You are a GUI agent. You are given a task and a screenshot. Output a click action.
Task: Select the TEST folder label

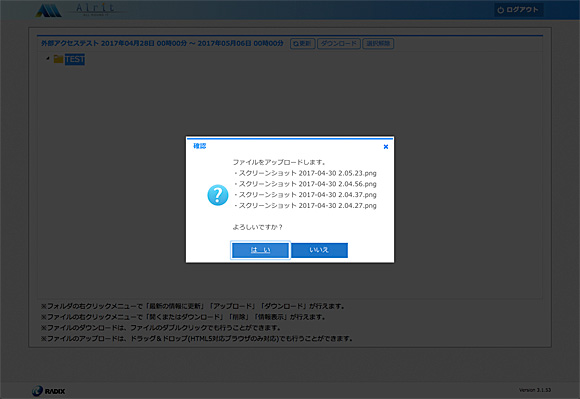(x=75, y=60)
